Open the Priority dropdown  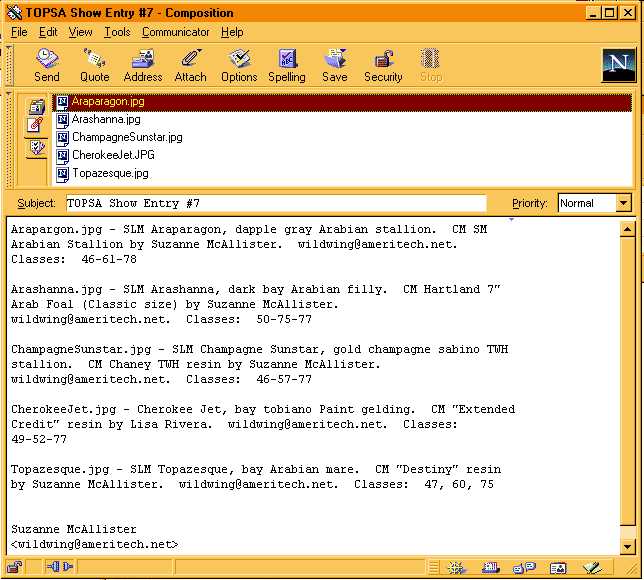coord(623,203)
